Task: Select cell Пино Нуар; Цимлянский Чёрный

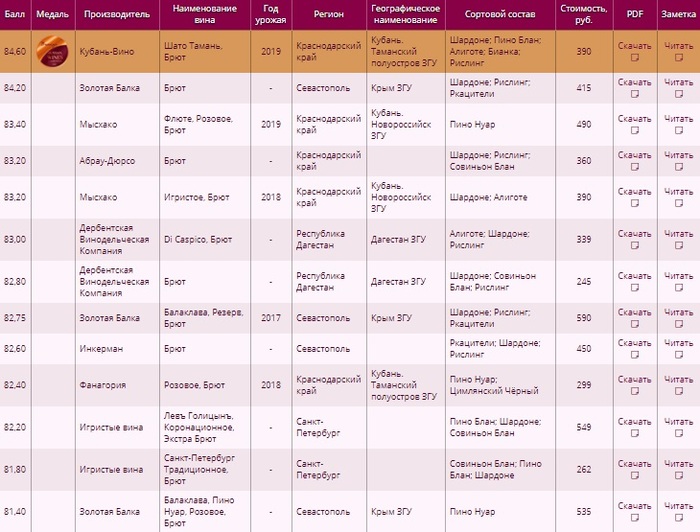Action: click(x=494, y=385)
